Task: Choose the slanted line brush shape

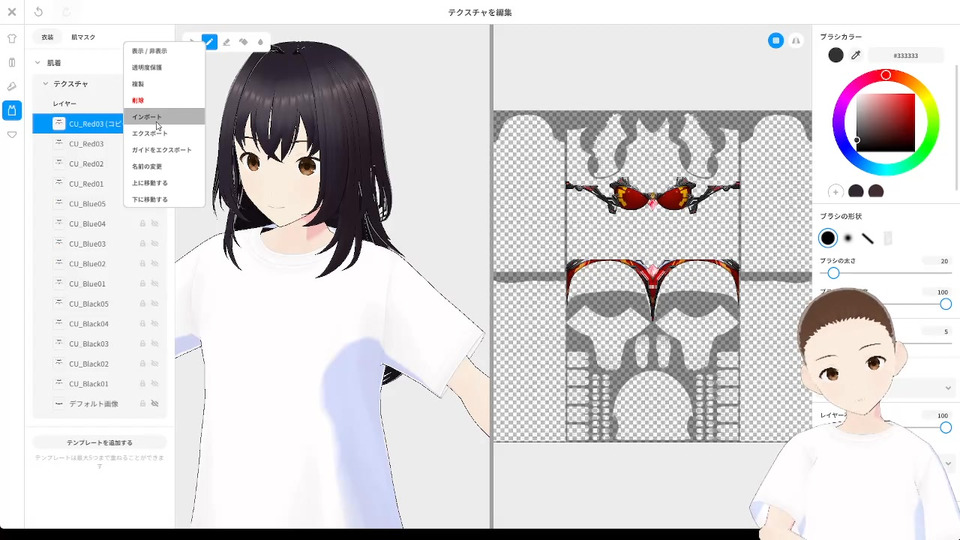Action: point(868,238)
